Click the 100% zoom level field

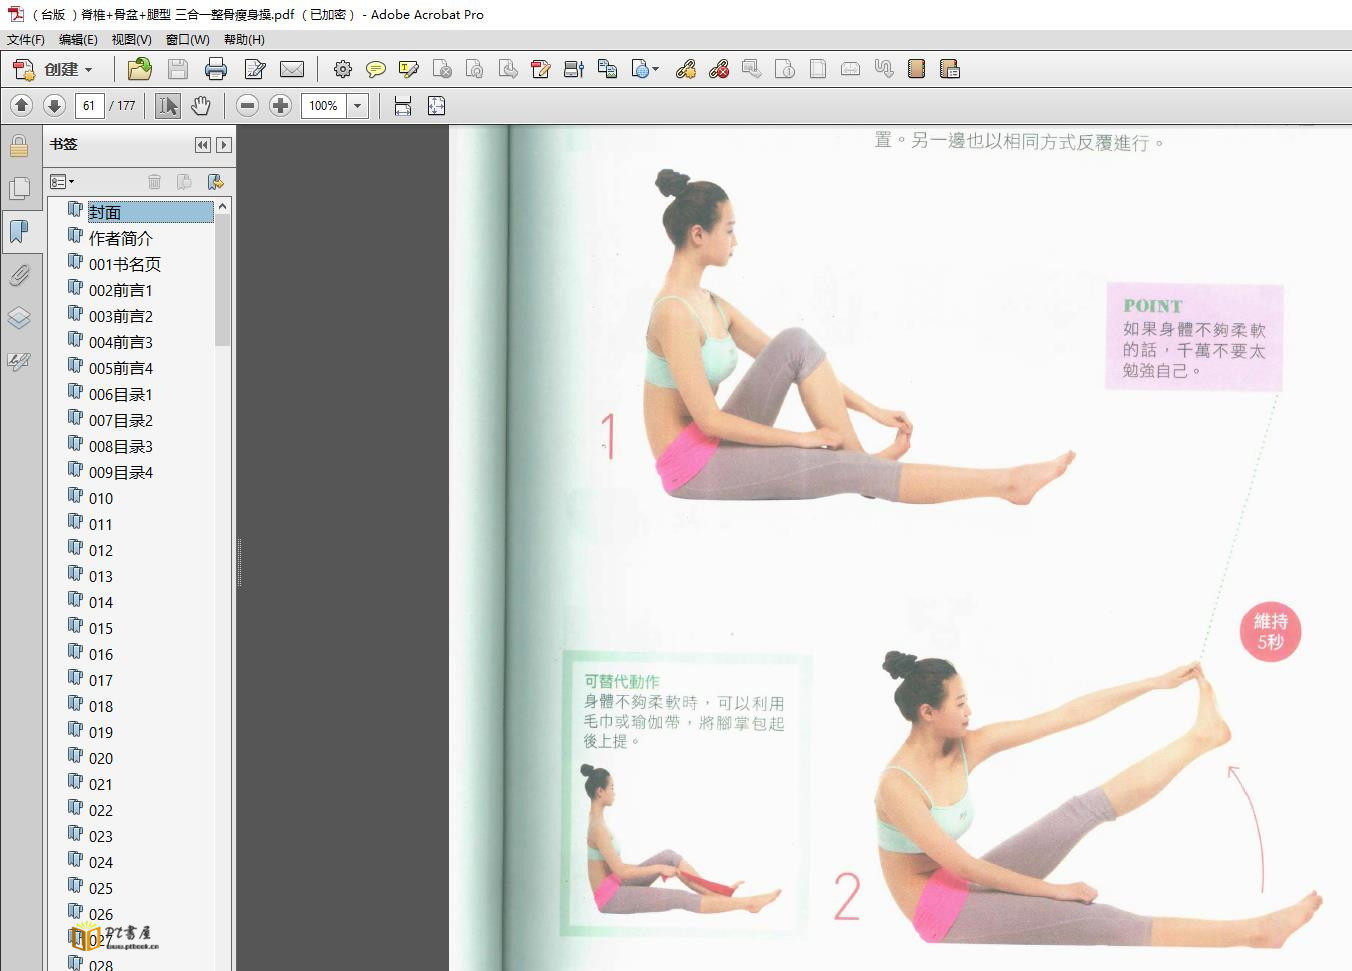[324, 105]
